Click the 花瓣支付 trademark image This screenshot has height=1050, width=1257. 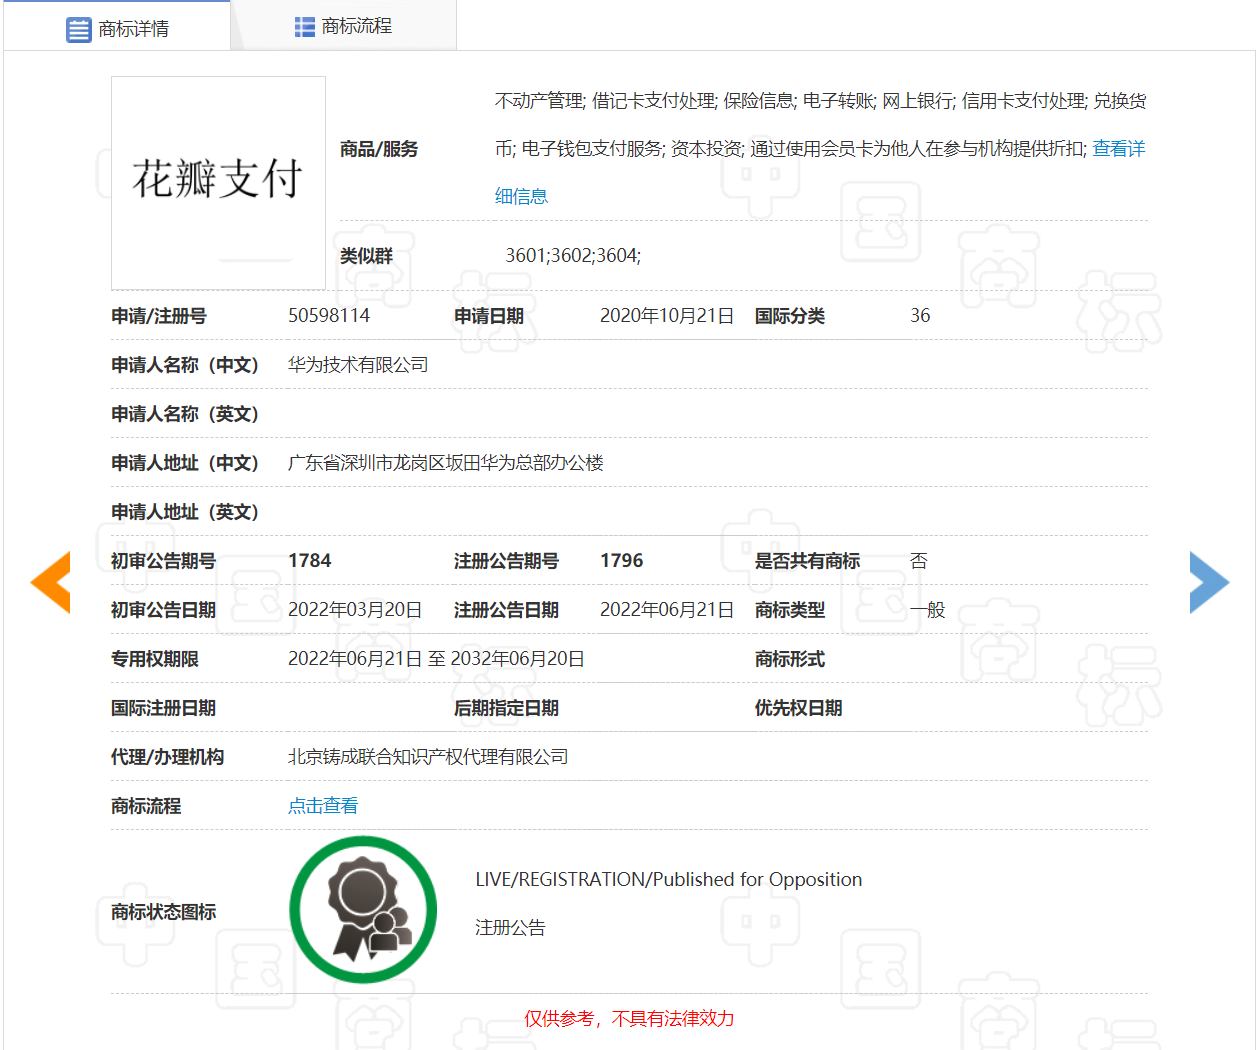(x=218, y=183)
